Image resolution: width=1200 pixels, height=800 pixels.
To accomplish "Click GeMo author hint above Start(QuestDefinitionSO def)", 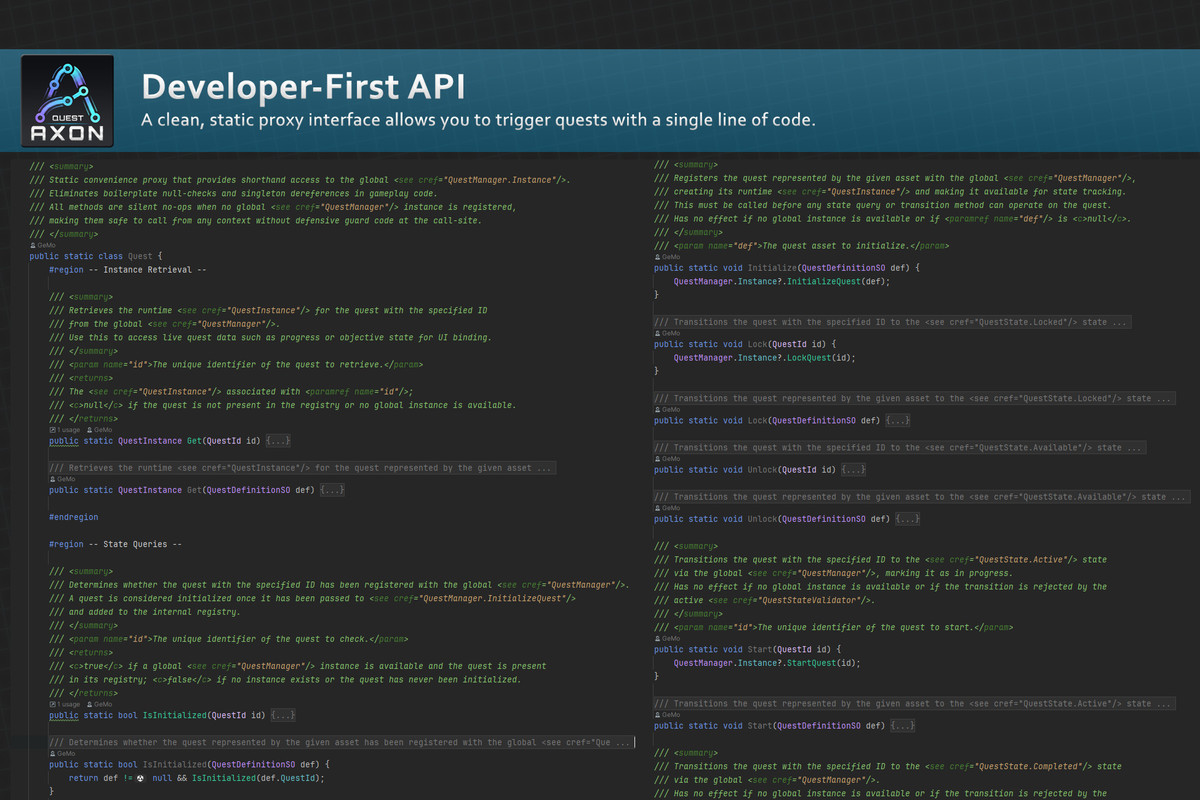I will 667,714.
